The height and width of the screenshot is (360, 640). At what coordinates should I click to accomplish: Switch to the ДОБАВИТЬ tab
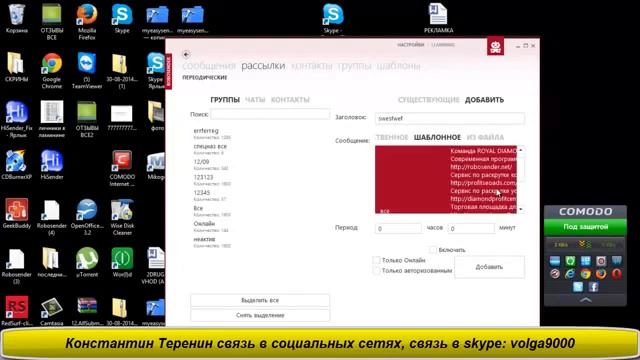tap(484, 100)
